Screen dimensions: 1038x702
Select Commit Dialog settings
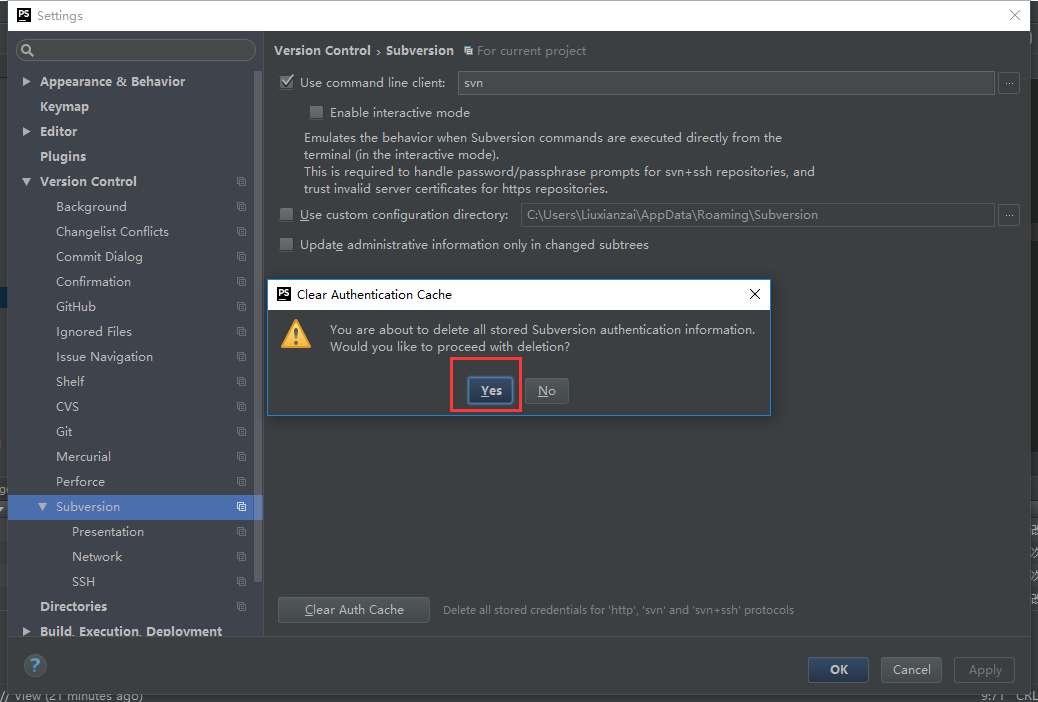tap(99, 256)
